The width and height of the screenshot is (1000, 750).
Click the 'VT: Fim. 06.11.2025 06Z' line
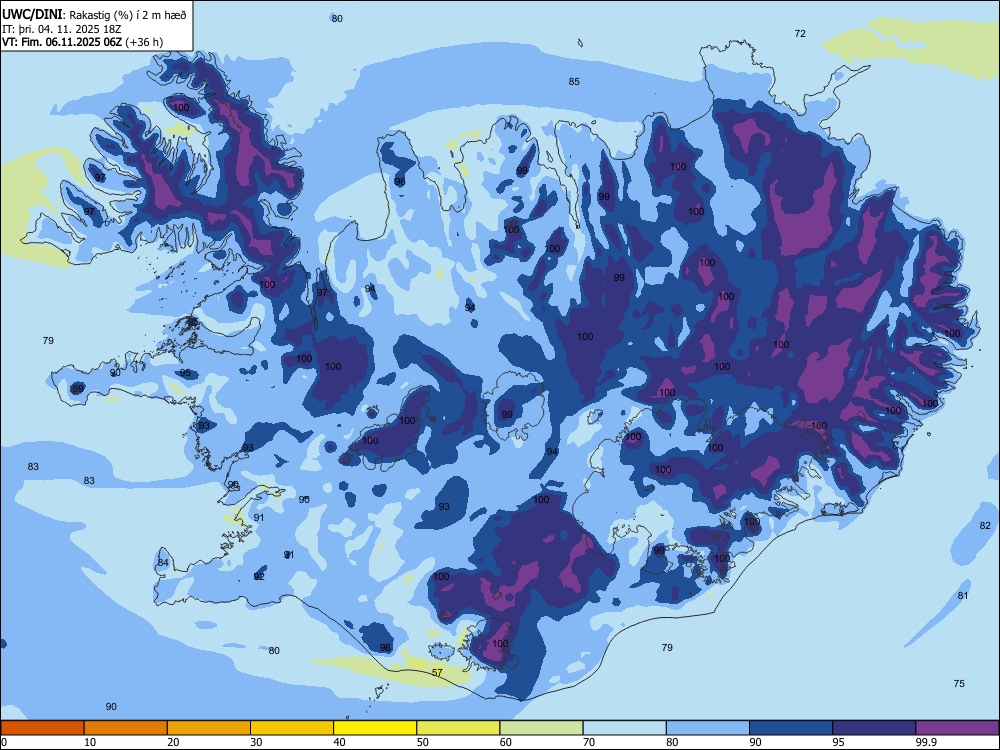[62, 42]
